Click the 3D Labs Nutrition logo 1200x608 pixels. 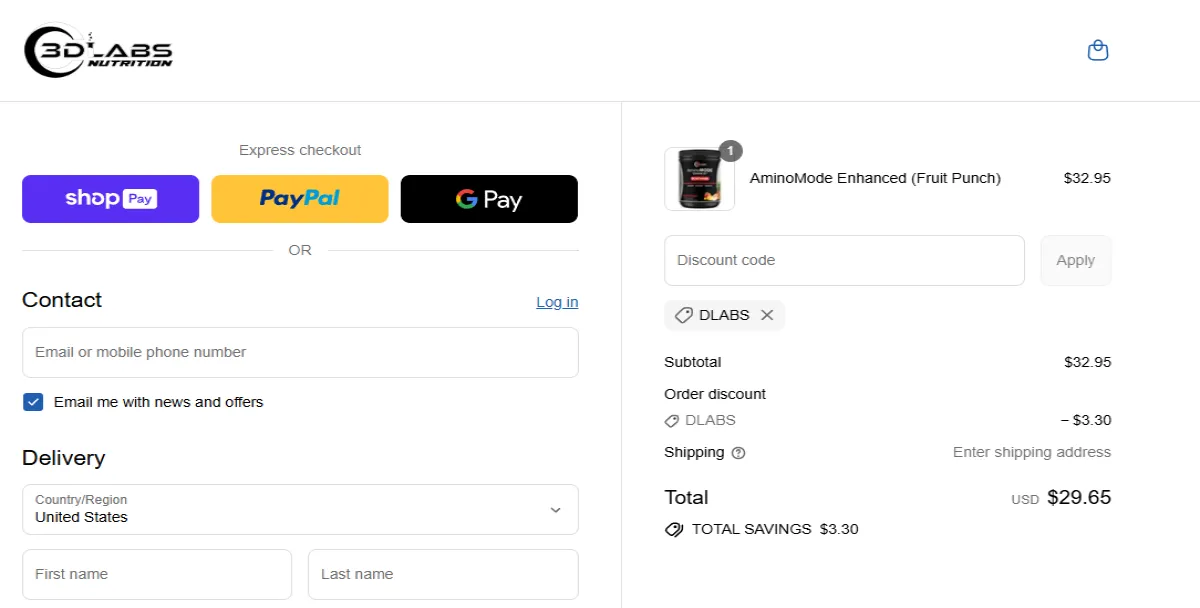pos(97,50)
